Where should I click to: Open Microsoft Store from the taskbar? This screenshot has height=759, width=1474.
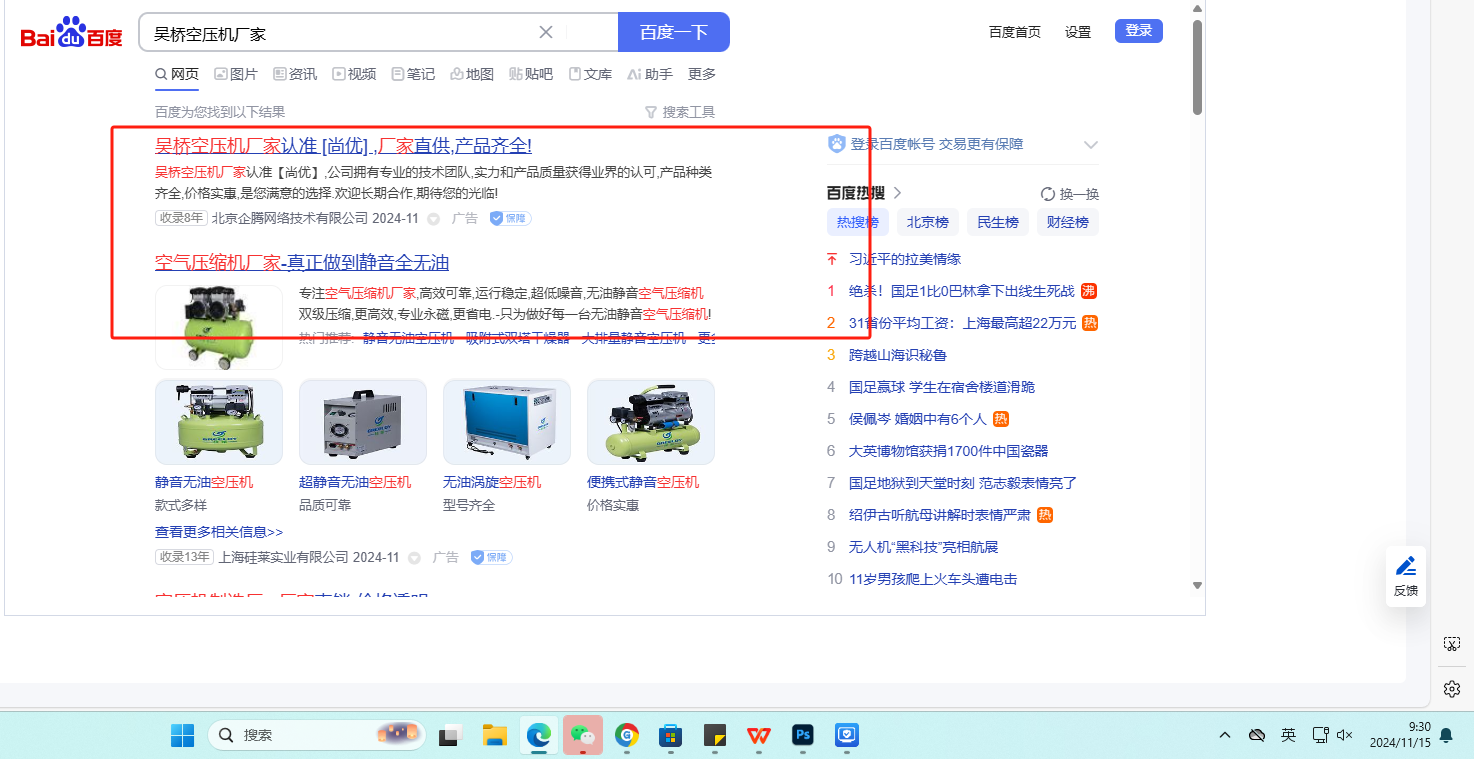click(671, 735)
